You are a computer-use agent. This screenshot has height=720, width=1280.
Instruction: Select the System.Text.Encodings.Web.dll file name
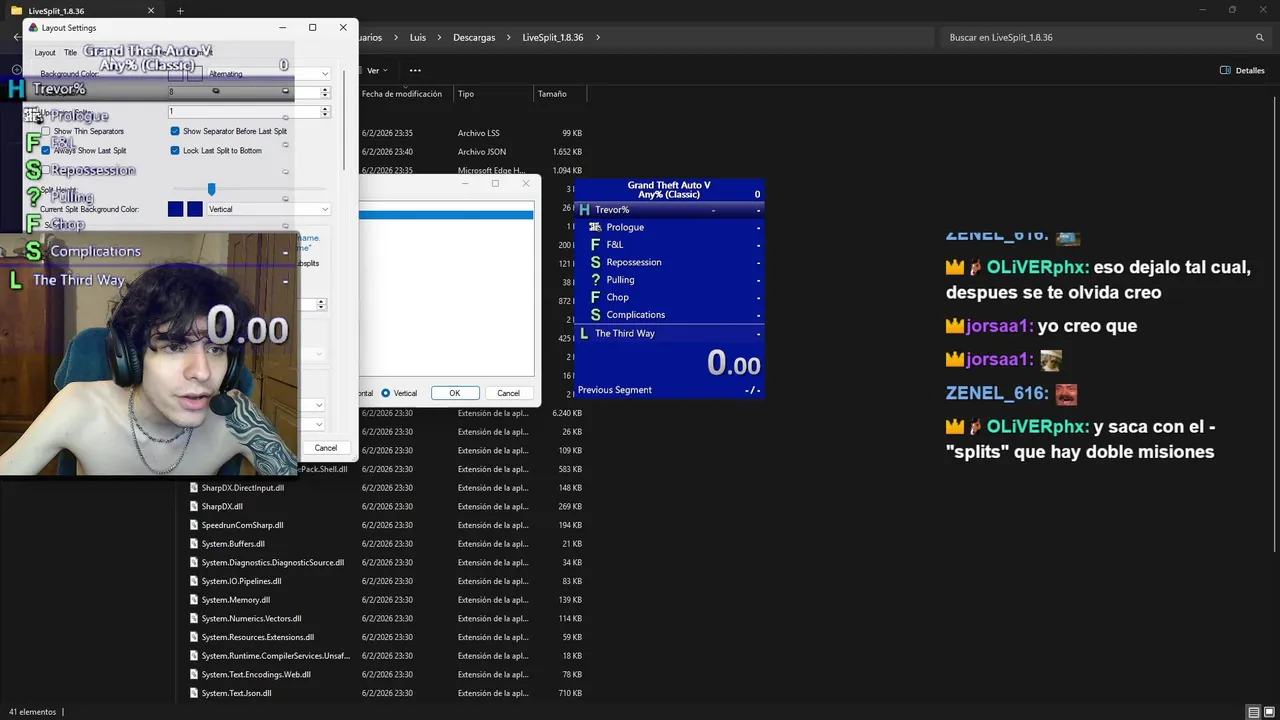pos(256,674)
